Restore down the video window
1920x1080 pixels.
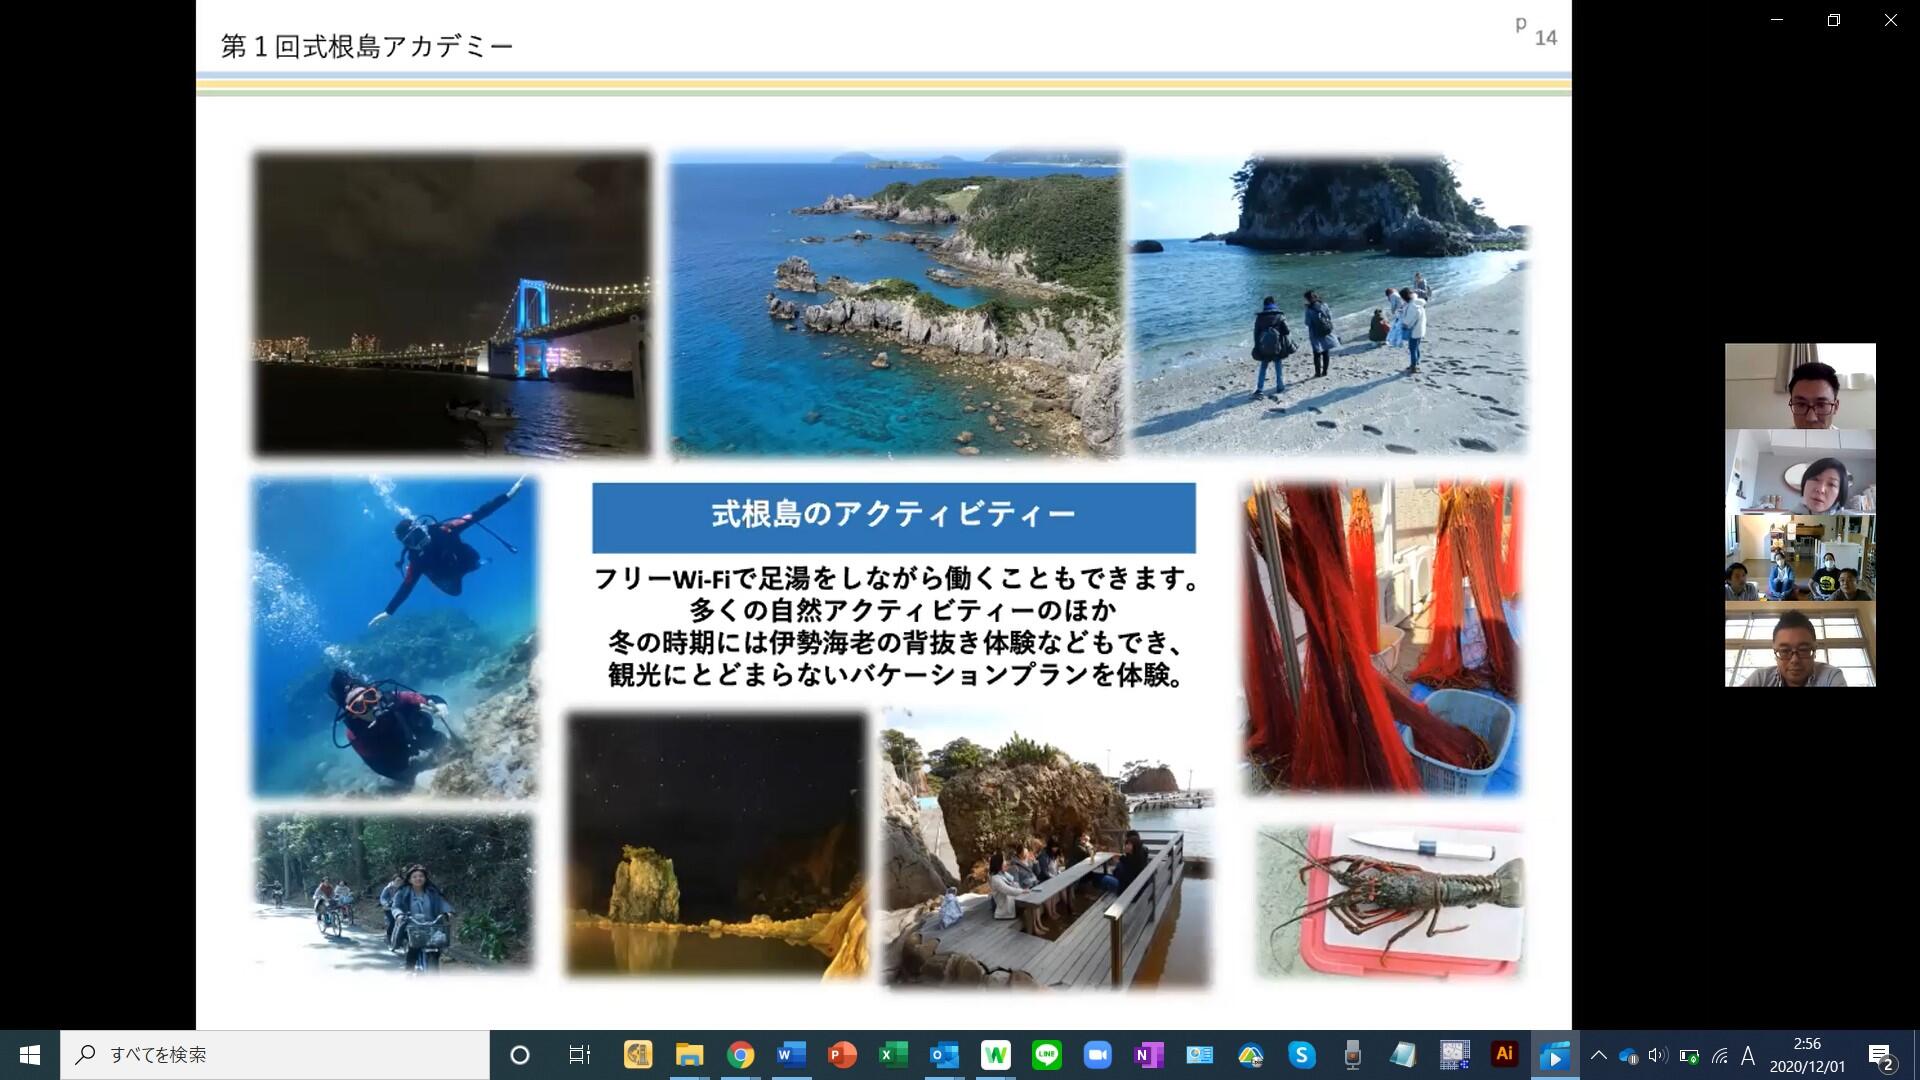click(x=1833, y=20)
